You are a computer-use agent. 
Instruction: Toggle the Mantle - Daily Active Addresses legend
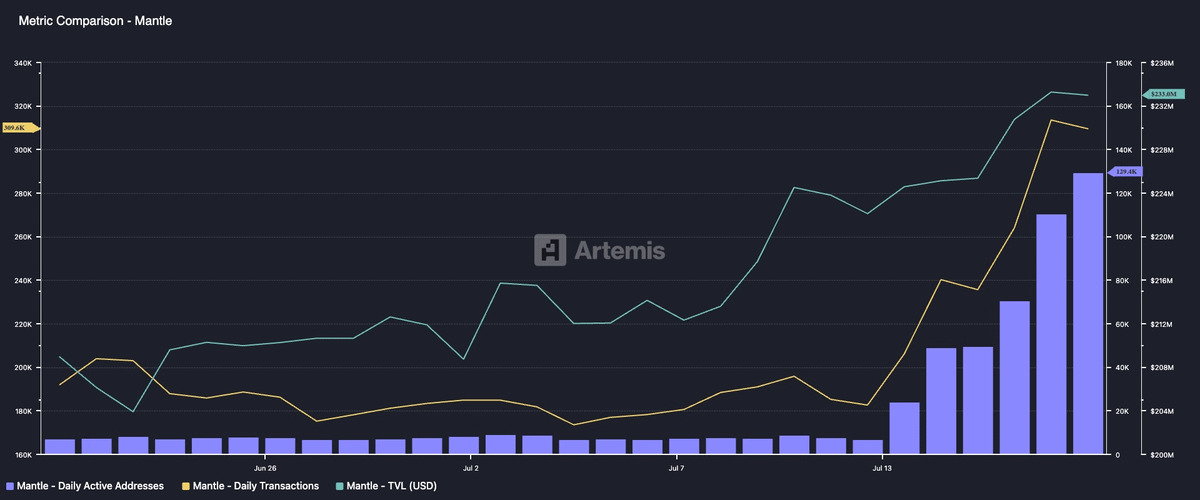85,486
